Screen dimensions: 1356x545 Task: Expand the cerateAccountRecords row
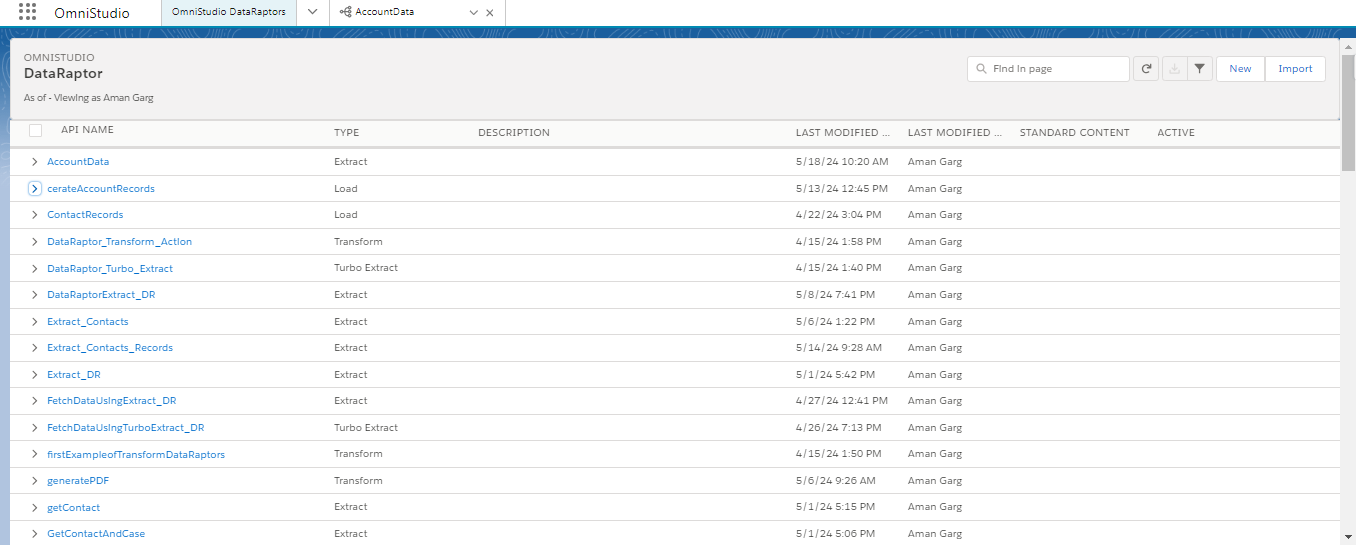(35, 189)
